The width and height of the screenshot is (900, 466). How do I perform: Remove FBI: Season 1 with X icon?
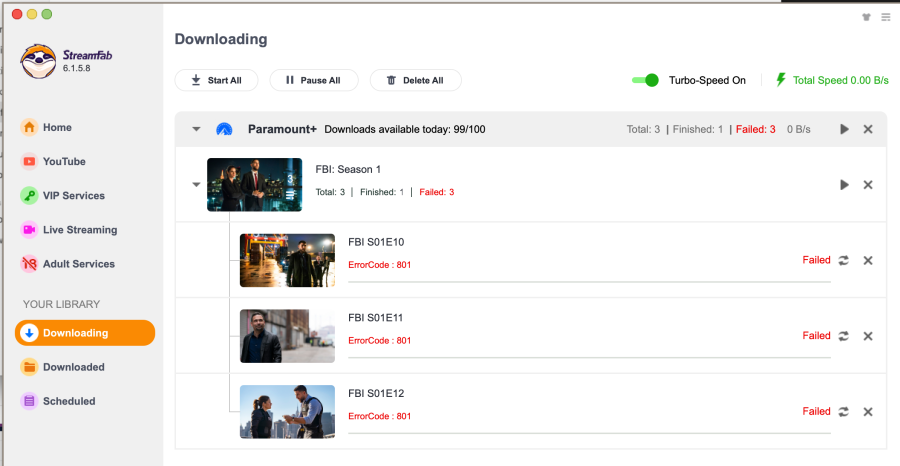868,185
